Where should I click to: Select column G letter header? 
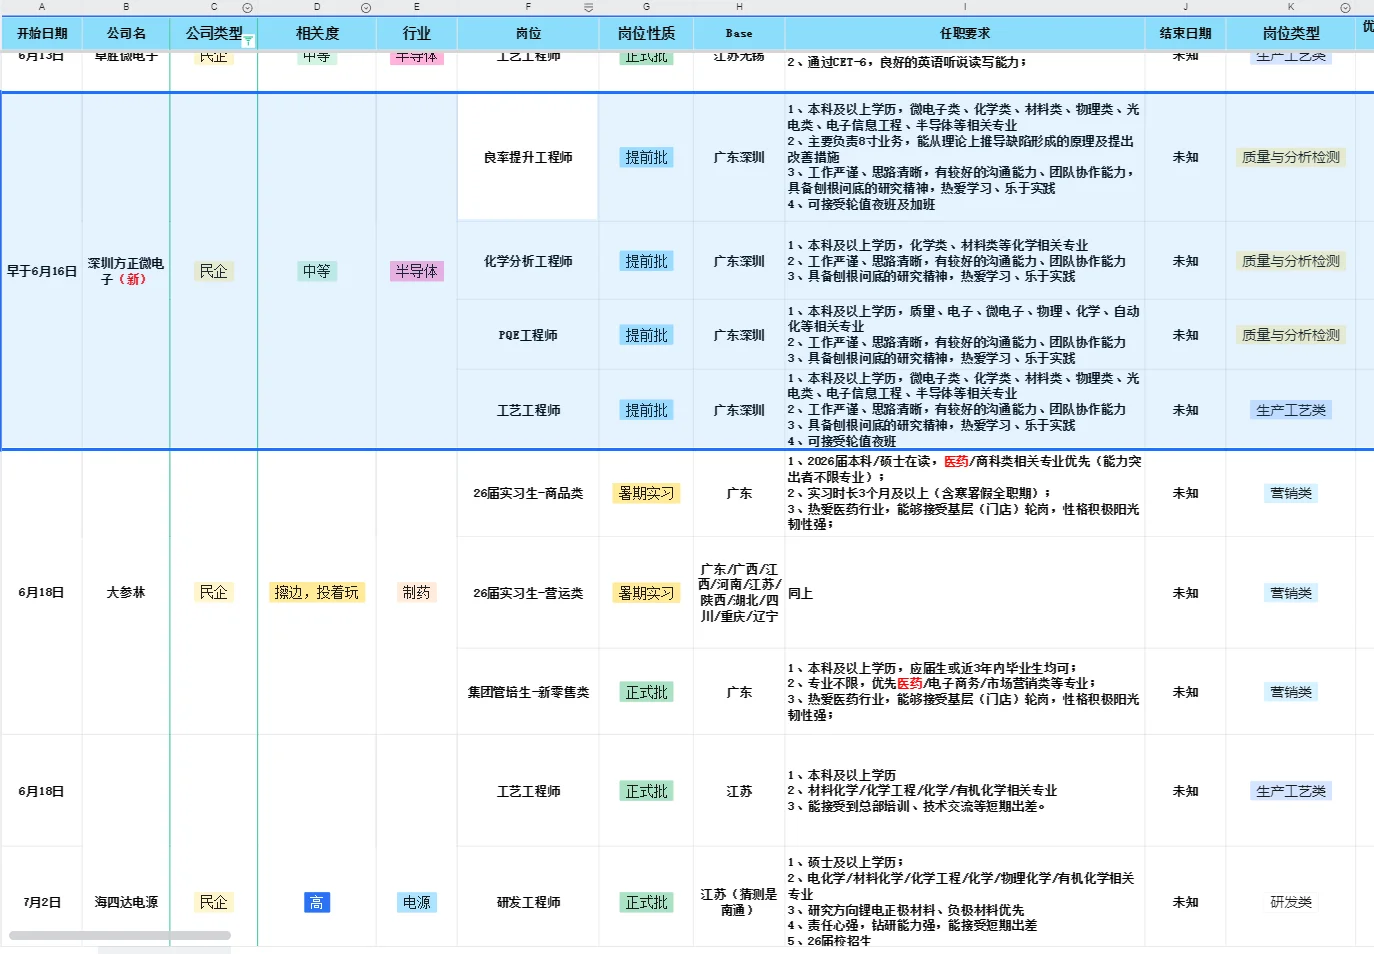[x=646, y=7]
